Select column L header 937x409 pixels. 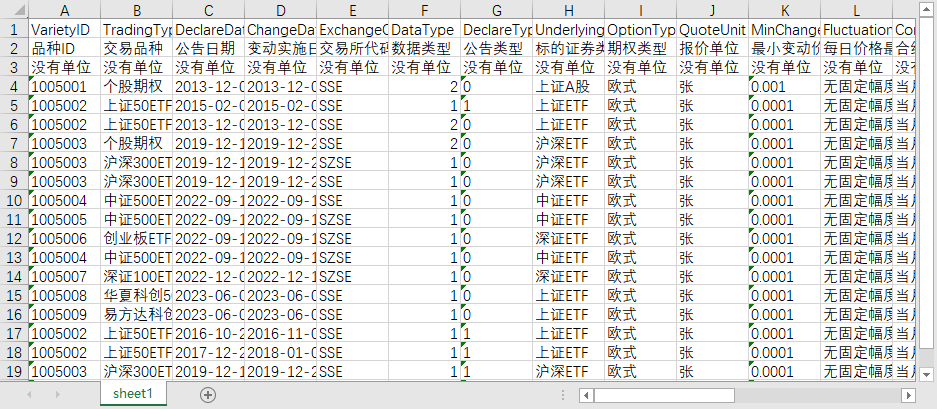856,10
